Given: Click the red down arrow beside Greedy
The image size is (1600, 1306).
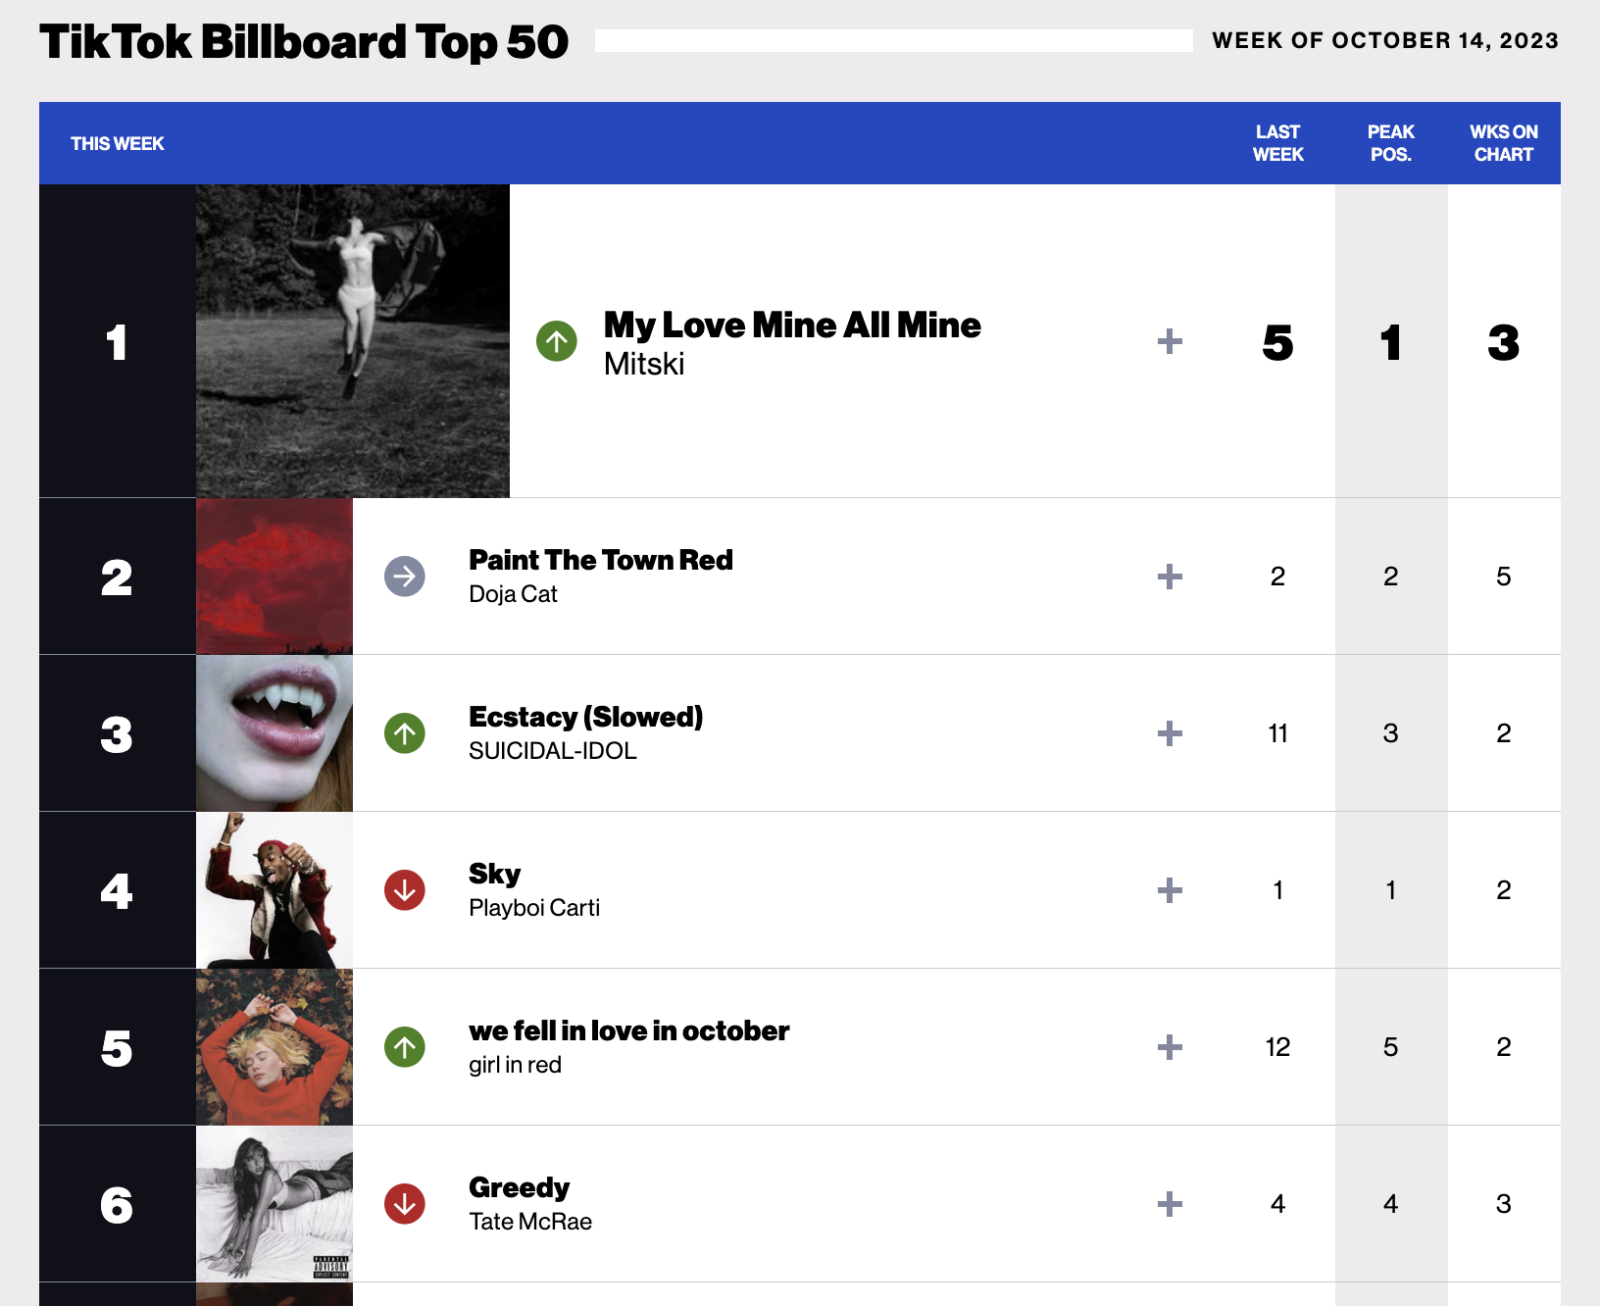Looking at the screenshot, I should [x=404, y=1202].
